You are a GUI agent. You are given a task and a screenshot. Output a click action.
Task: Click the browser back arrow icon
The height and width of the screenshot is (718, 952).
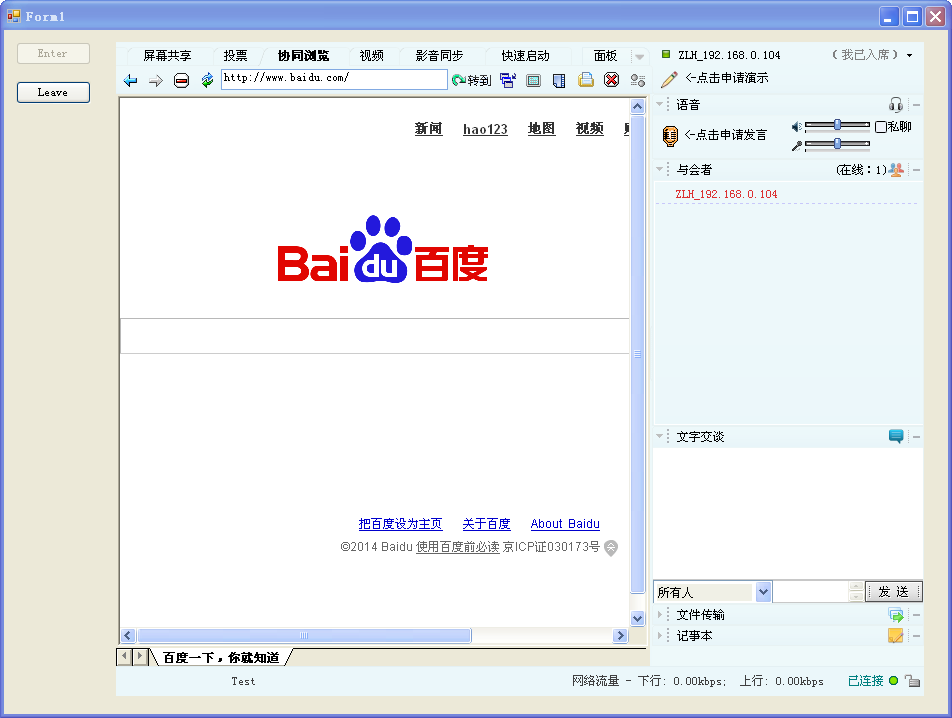[x=130, y=80]
